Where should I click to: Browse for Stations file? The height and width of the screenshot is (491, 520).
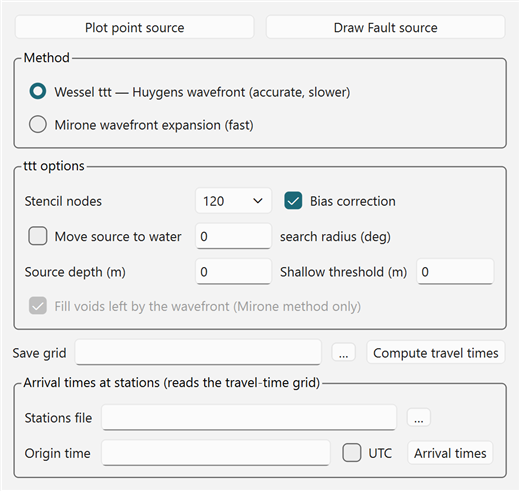(x=419, y=417)
